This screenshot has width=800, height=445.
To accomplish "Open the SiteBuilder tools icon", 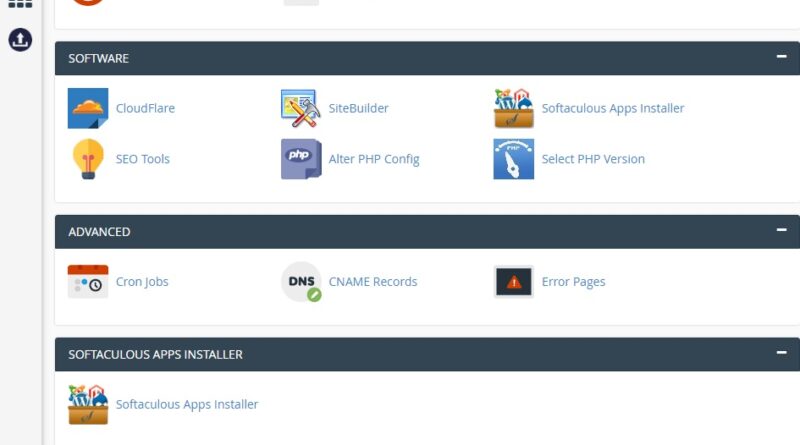I will pyautogui.click(x=300, y=108).
